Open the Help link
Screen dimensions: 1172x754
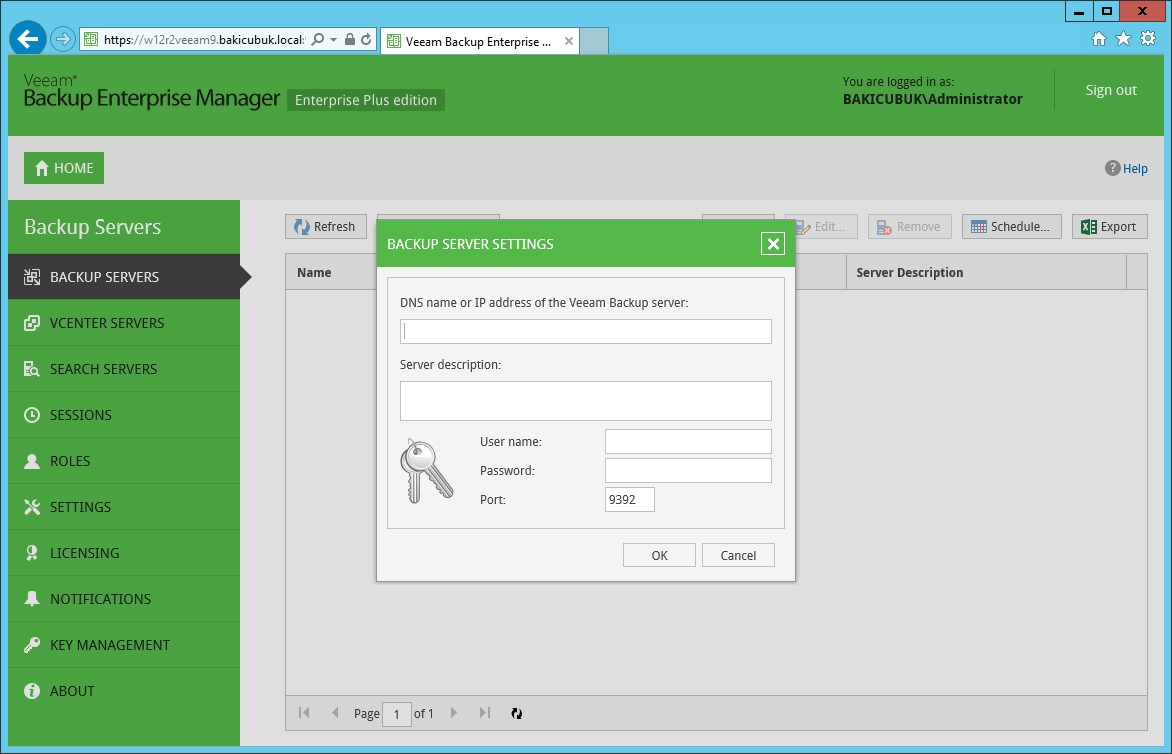coord(1135,169)
